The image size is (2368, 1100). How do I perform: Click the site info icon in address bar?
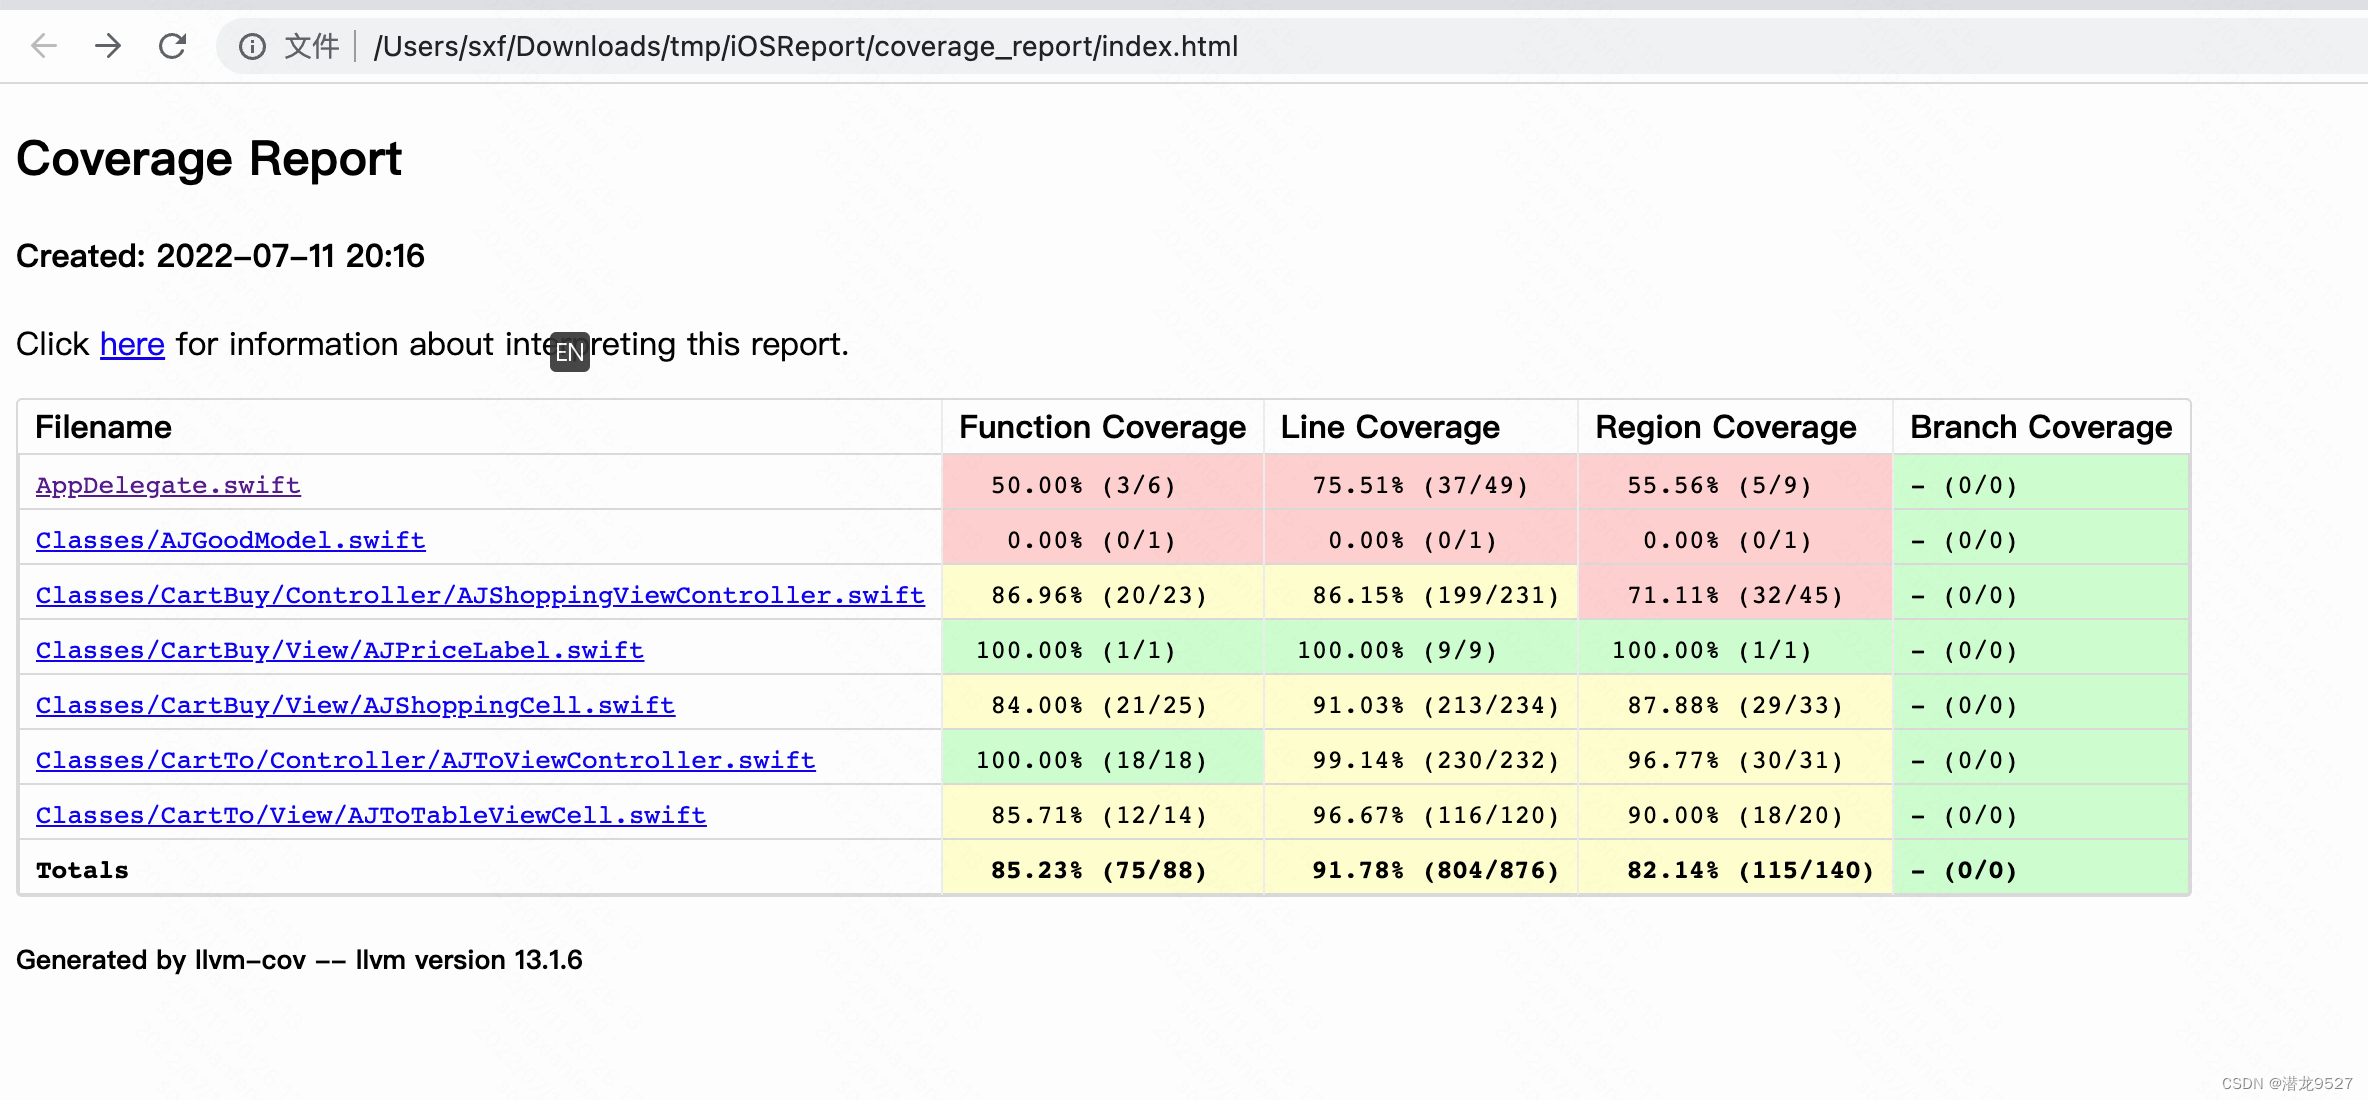pos(252,46)
